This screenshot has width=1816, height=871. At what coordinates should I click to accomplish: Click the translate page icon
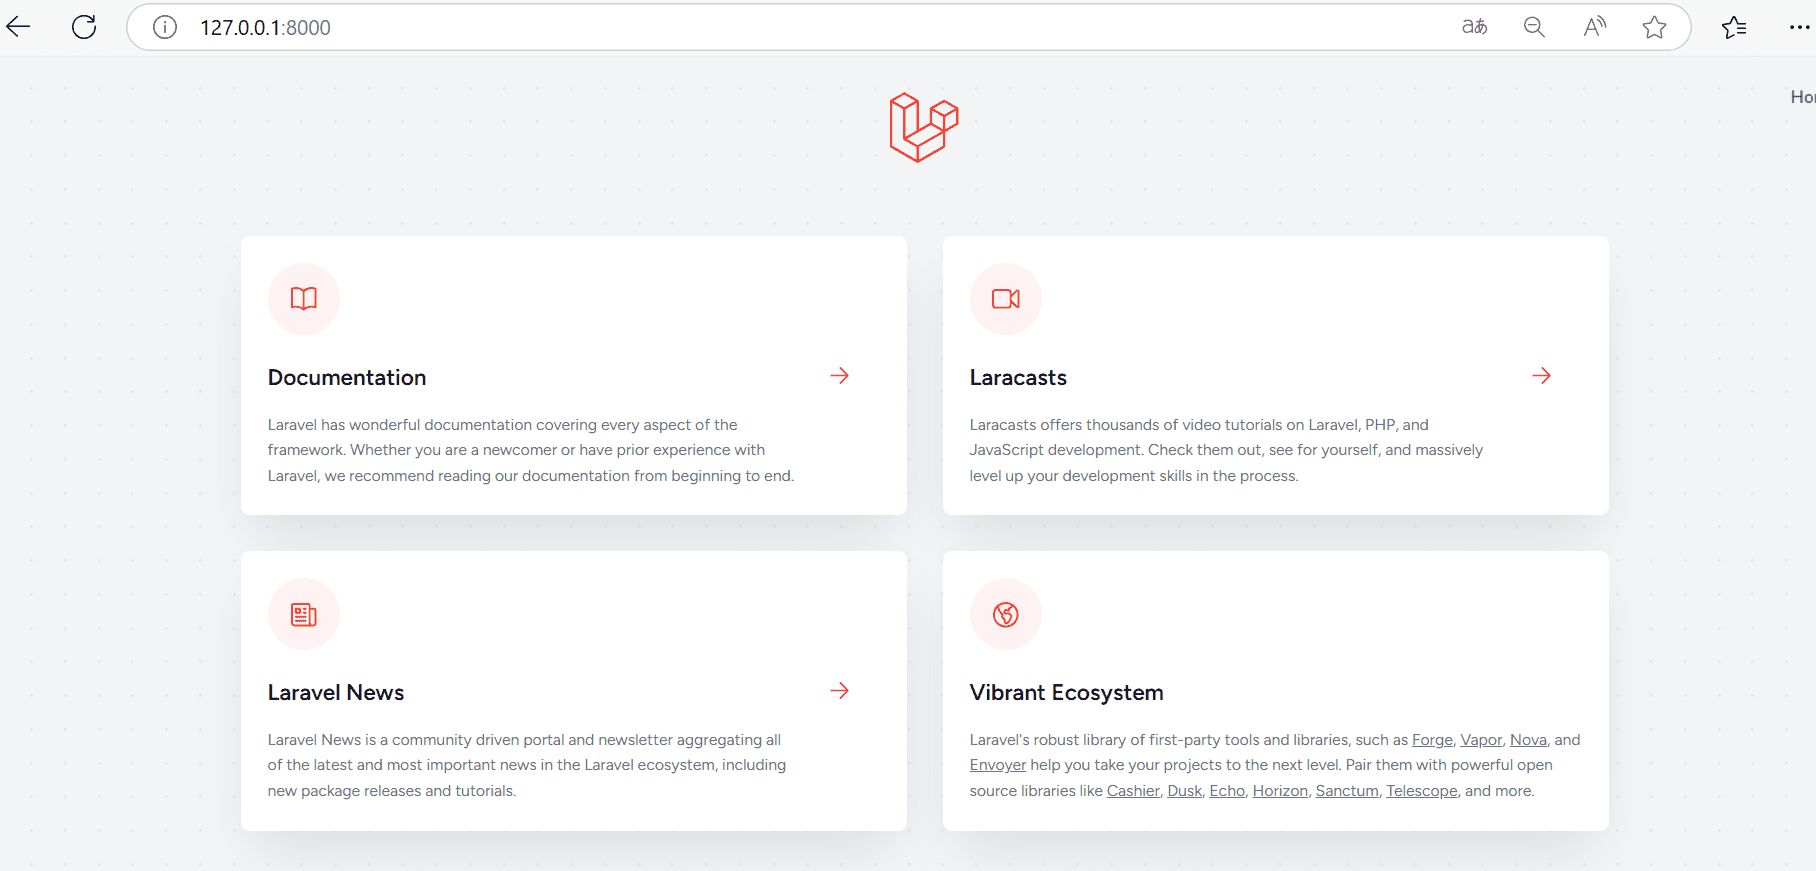click(1474, 27)
